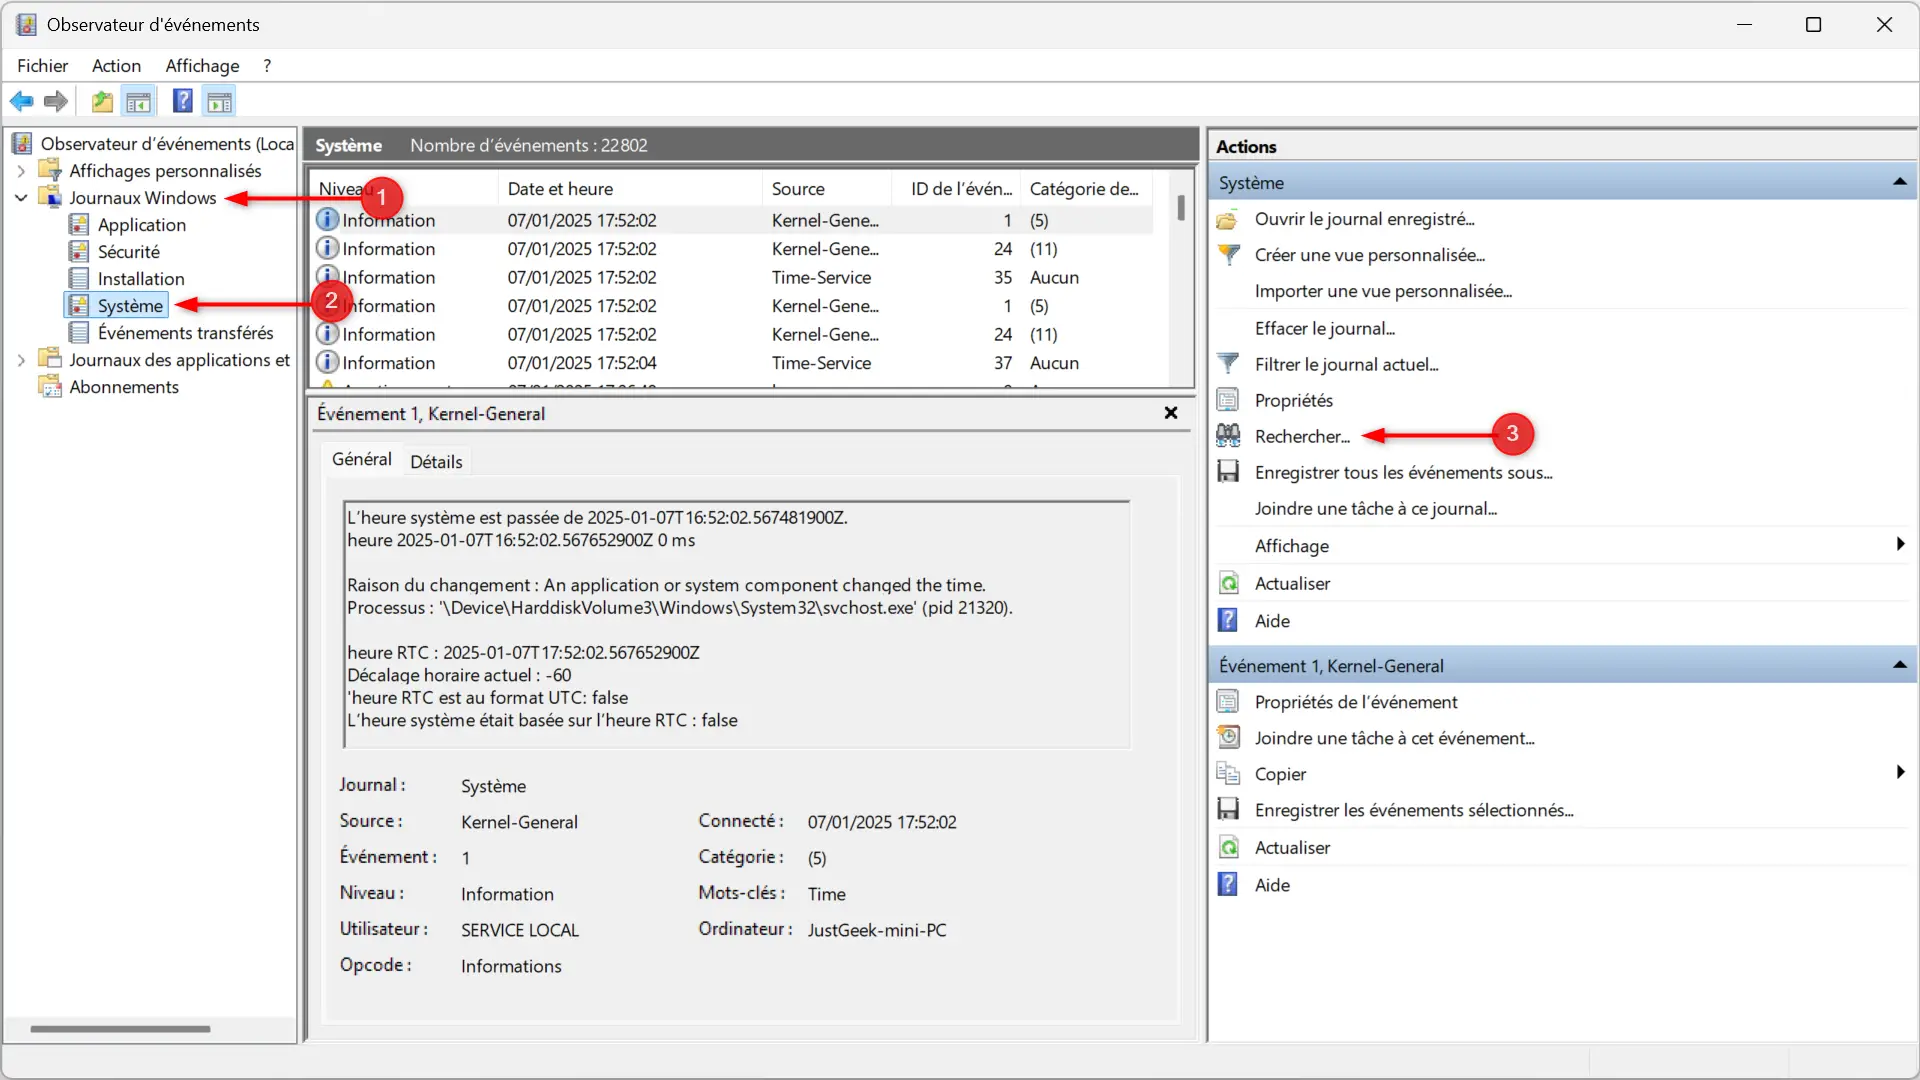Click the blue Help toolbar icon

(183, 101)
